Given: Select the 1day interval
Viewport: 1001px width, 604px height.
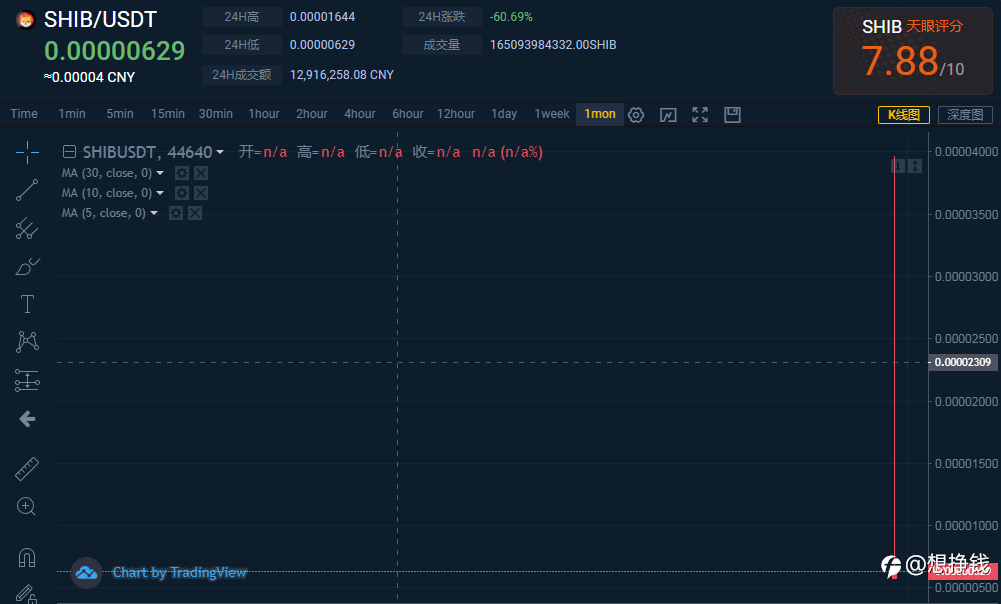Looking at the screenshot, I should click(504, 114).
